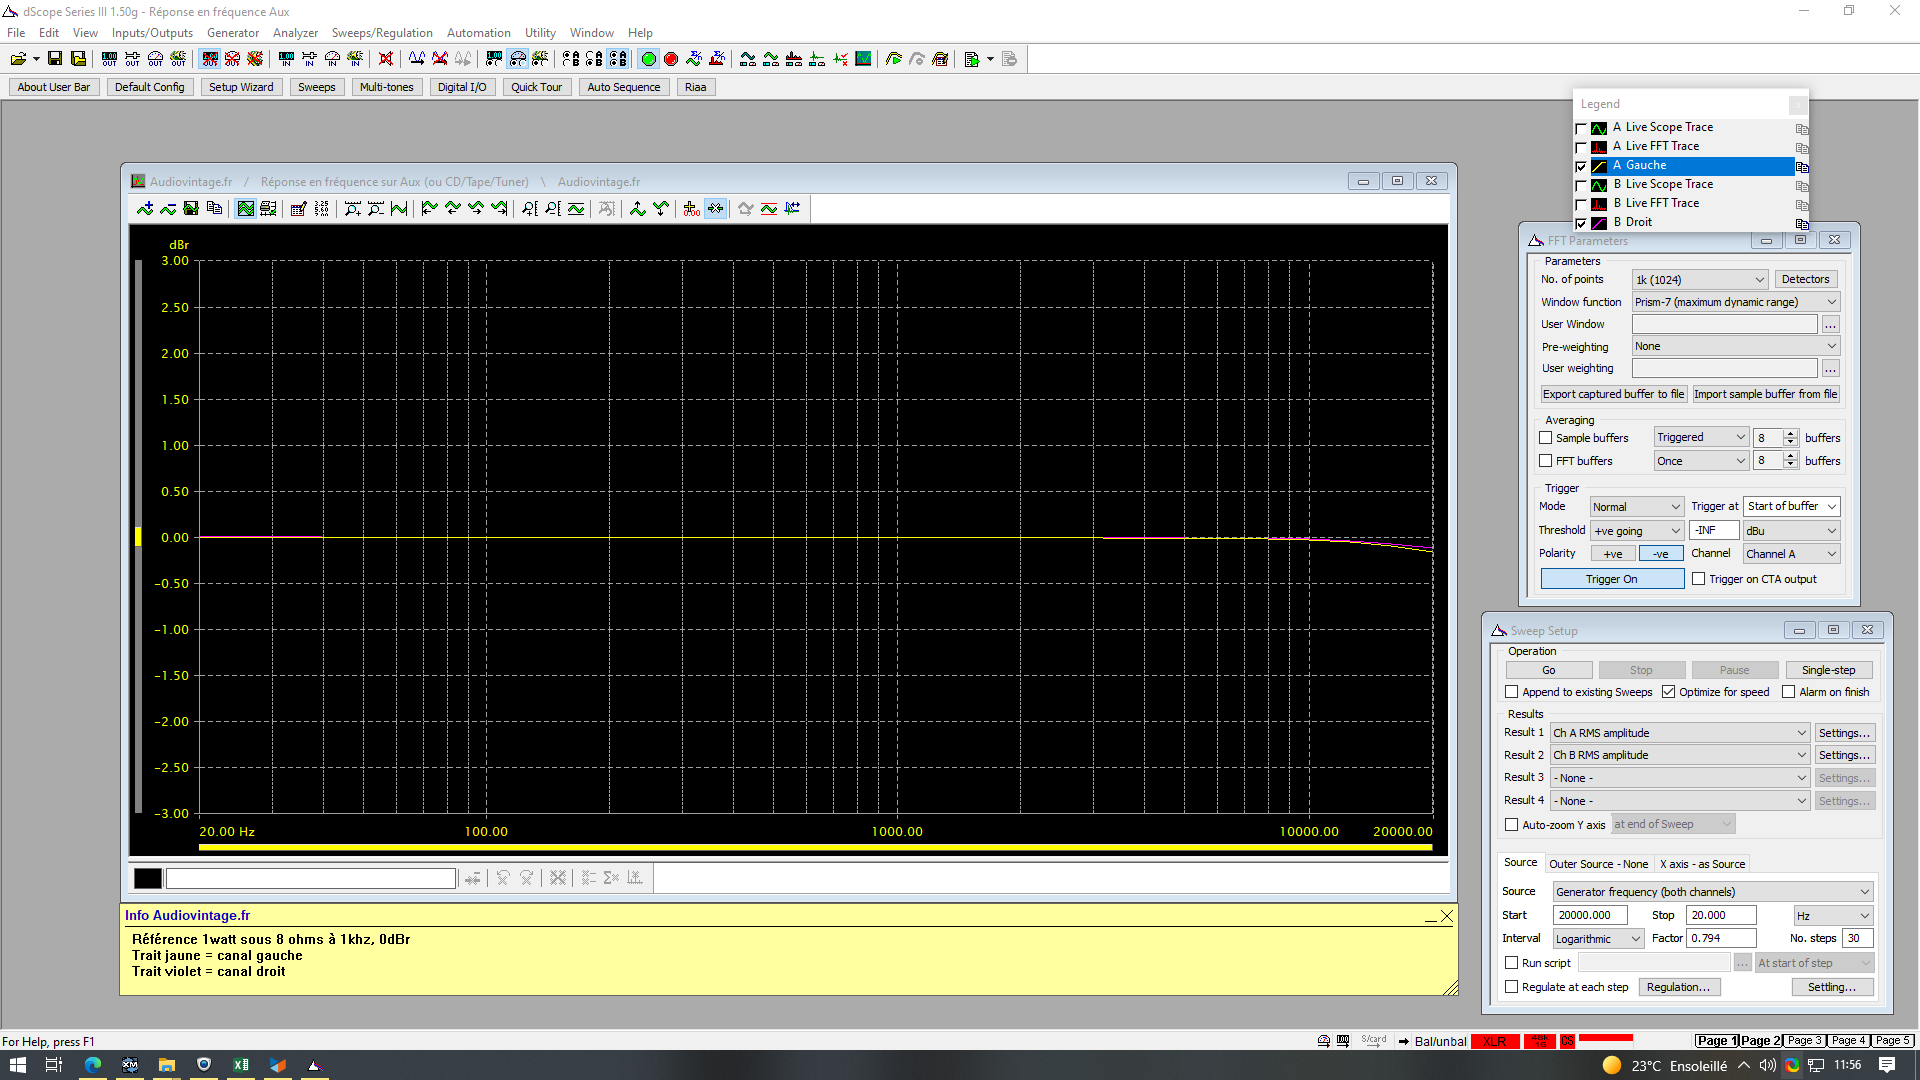Click the Single-step button
The height and width of the screenshot is (1080, 1920).
1828,670
